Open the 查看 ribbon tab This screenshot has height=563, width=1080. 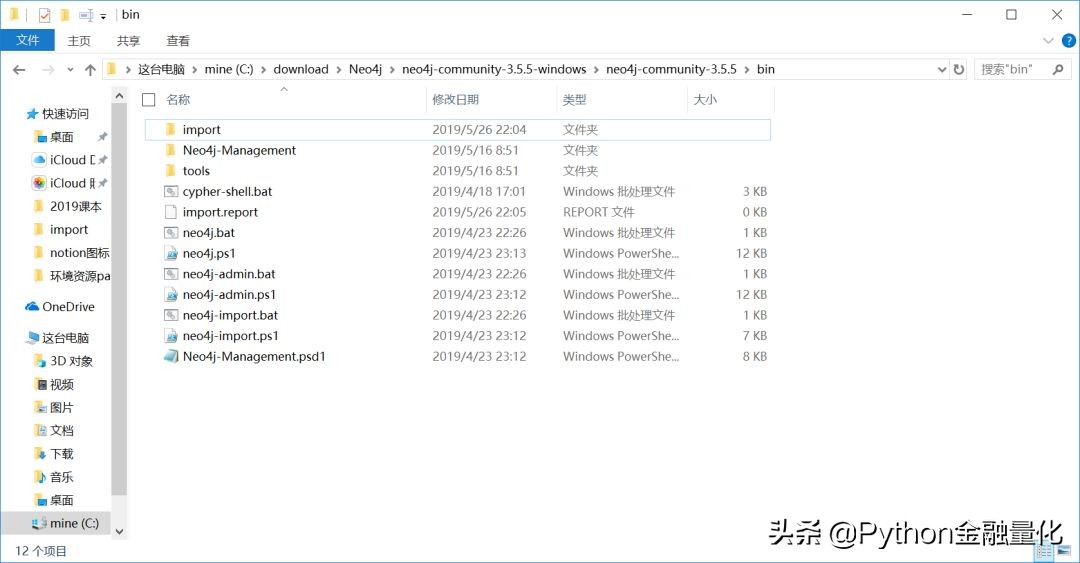[178, 41]
